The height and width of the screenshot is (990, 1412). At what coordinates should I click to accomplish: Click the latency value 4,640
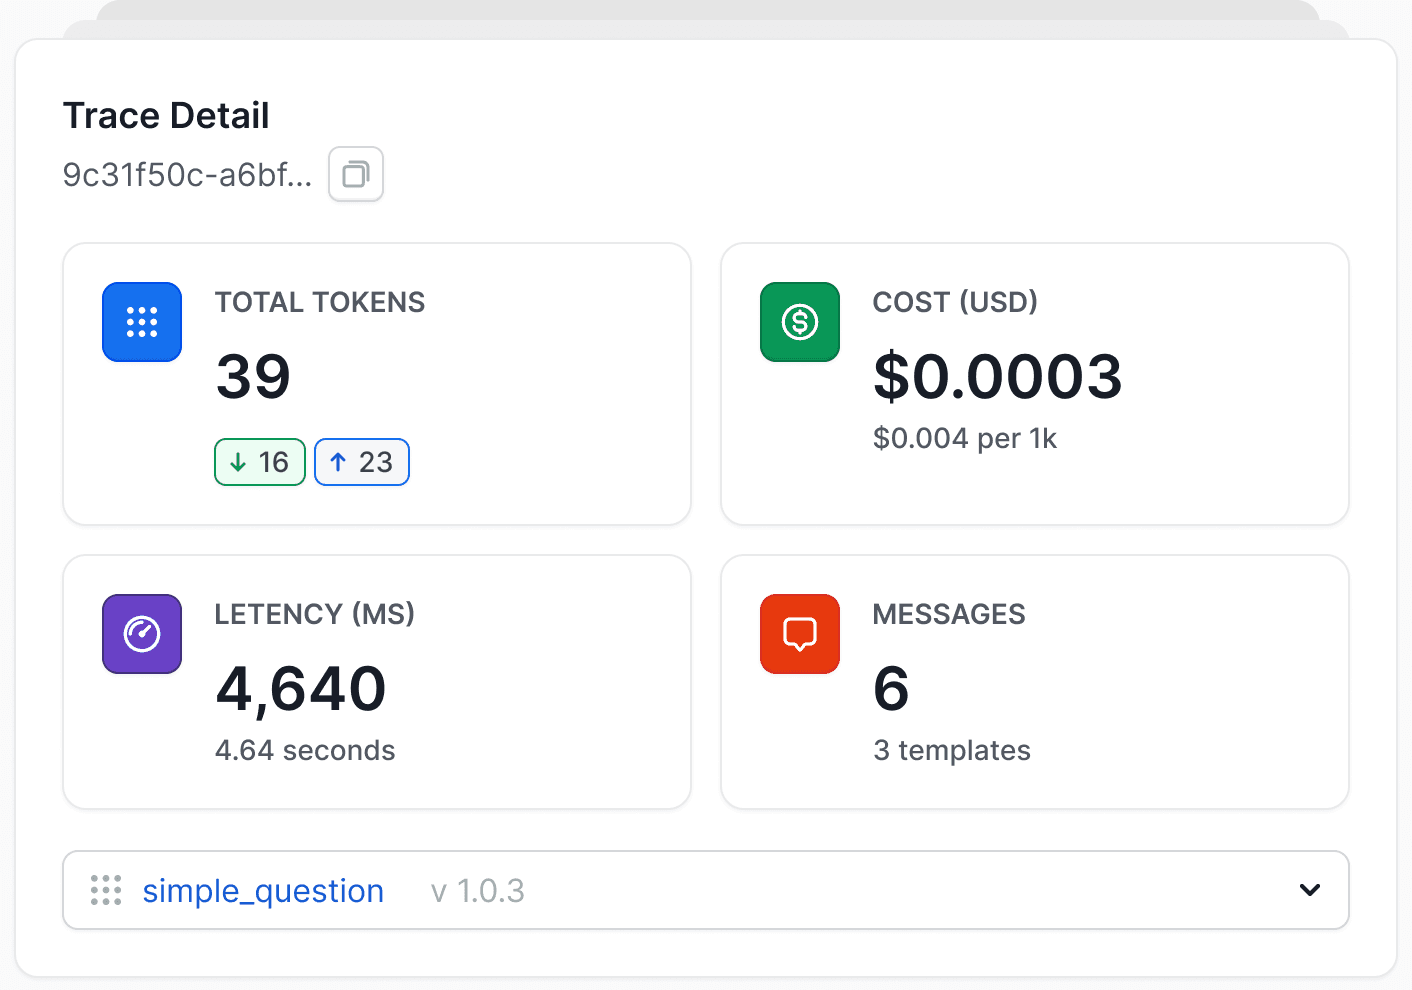tap(301, 689)
